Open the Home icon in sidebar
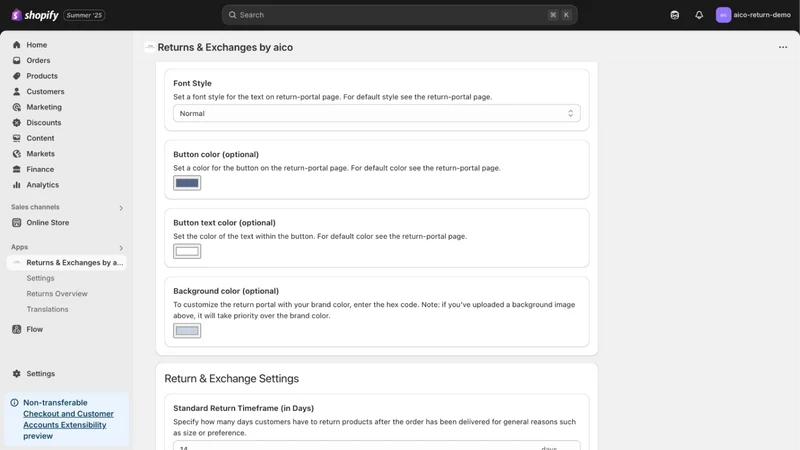 [16, 45]
